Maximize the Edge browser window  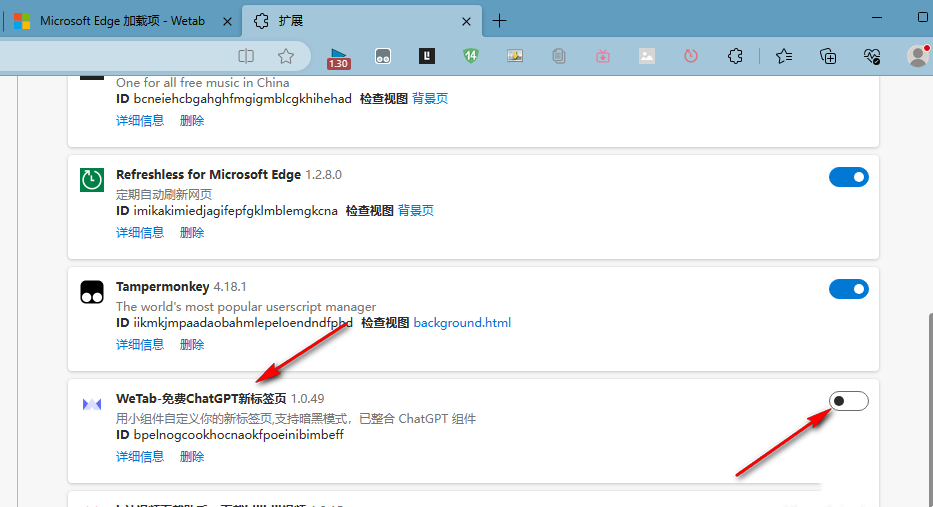pos(923,17)
